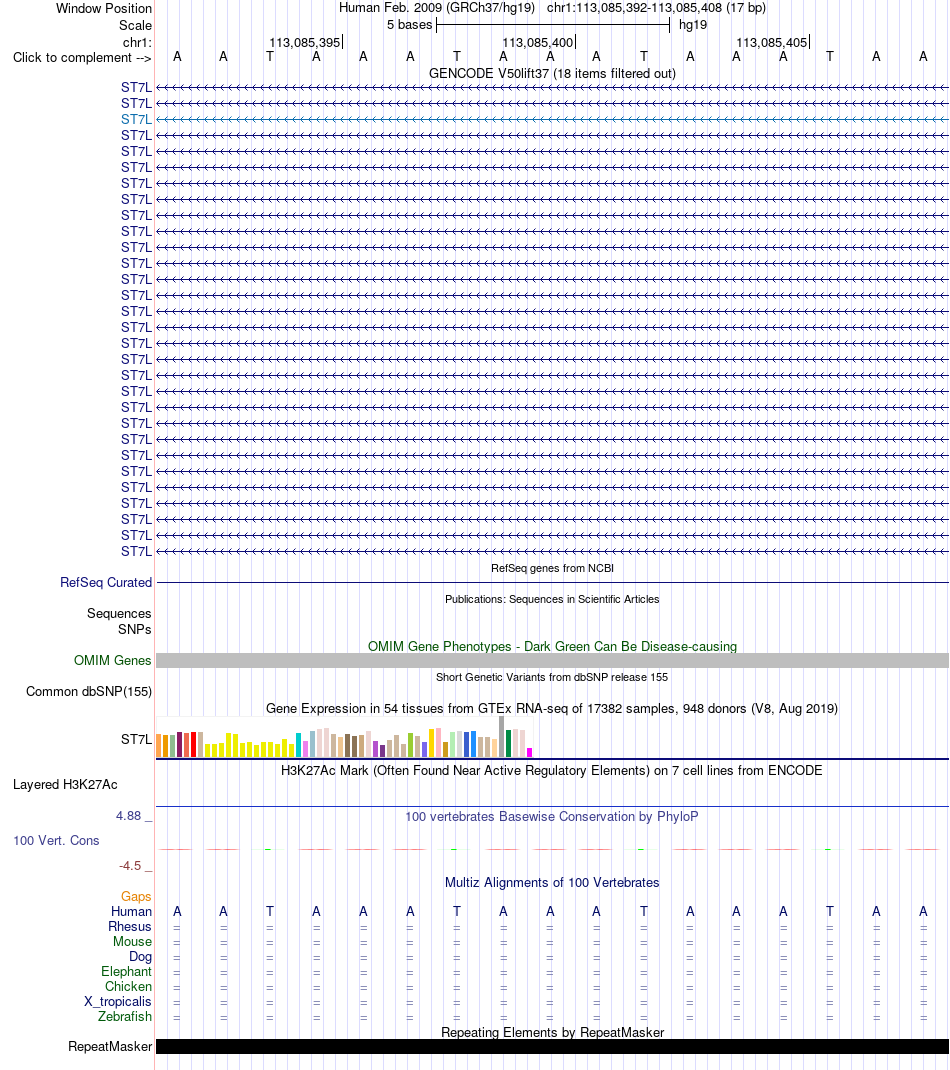The image size is (950, 1070).
Task: Open '100 vertebrates Basewise Conservation by PhyloP' title
Action: pos(552,816)
